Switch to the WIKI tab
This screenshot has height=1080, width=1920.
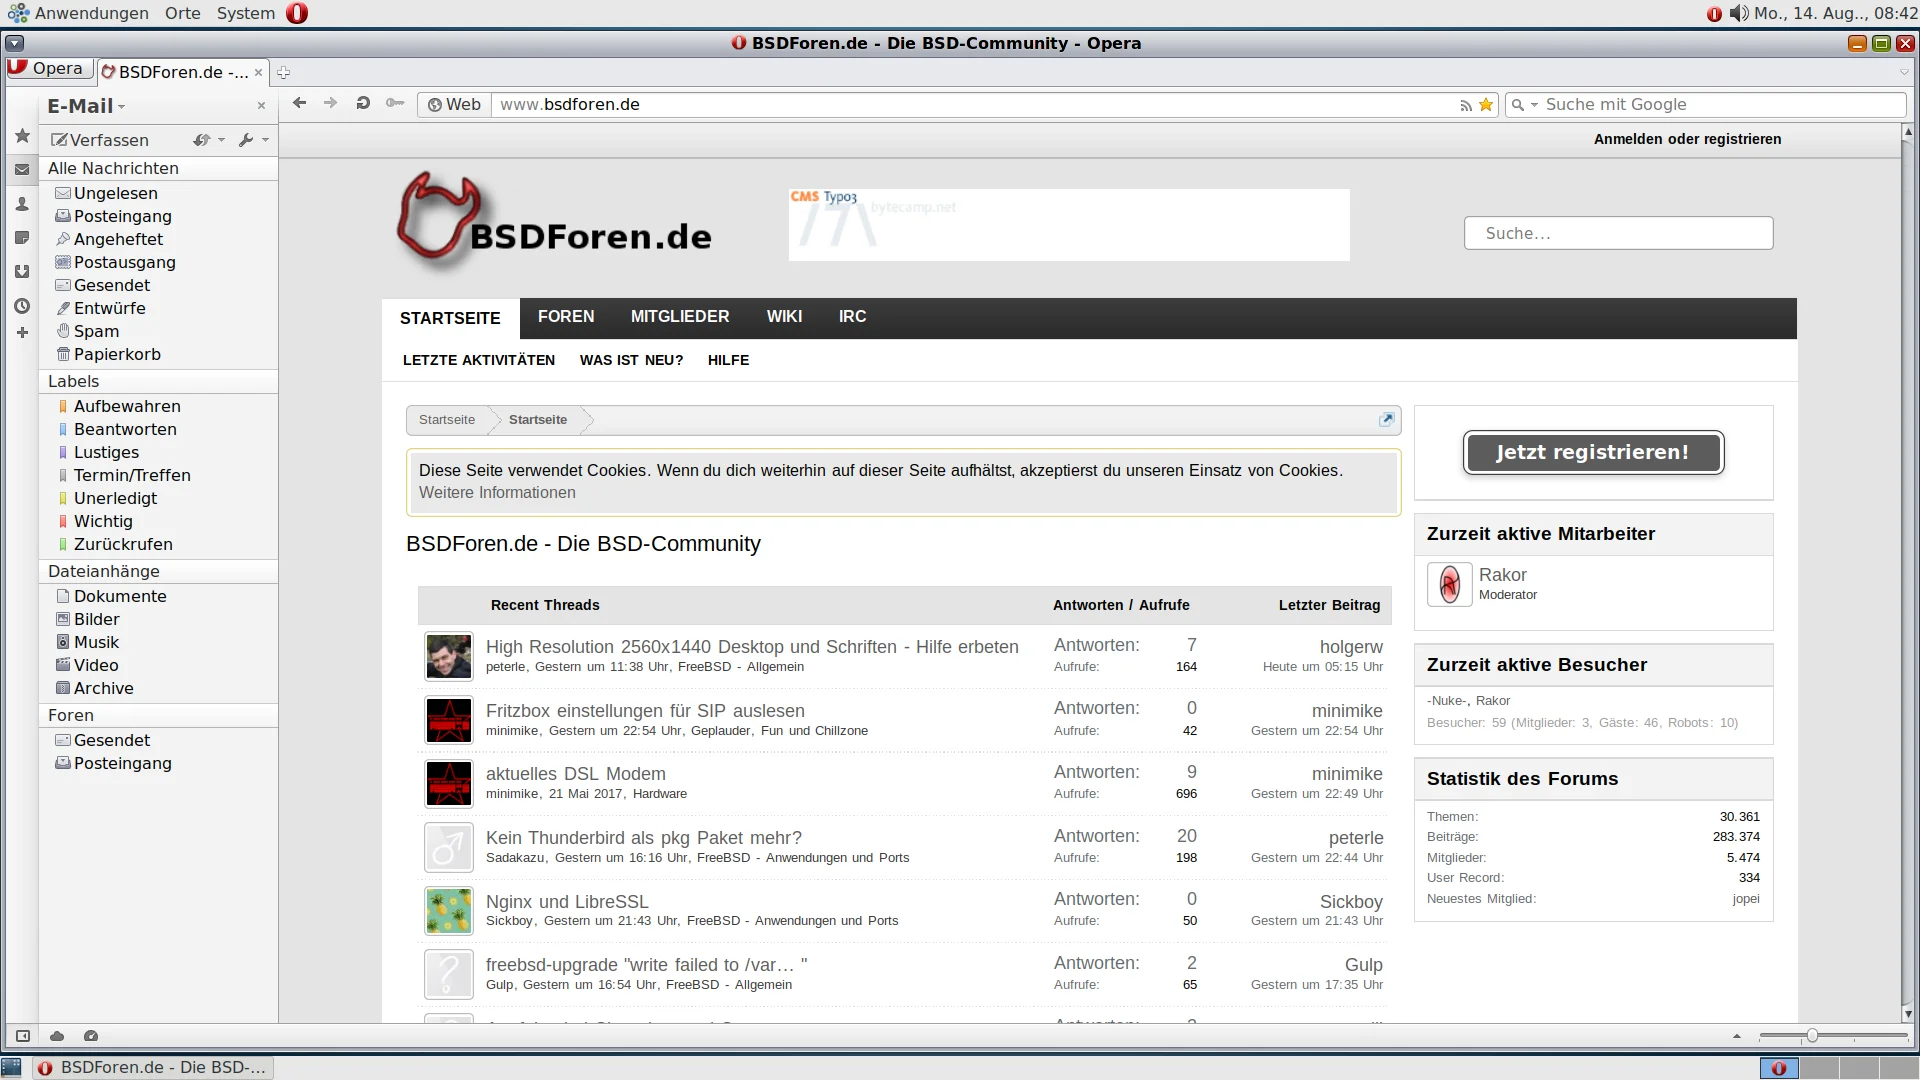click(784, 317)
